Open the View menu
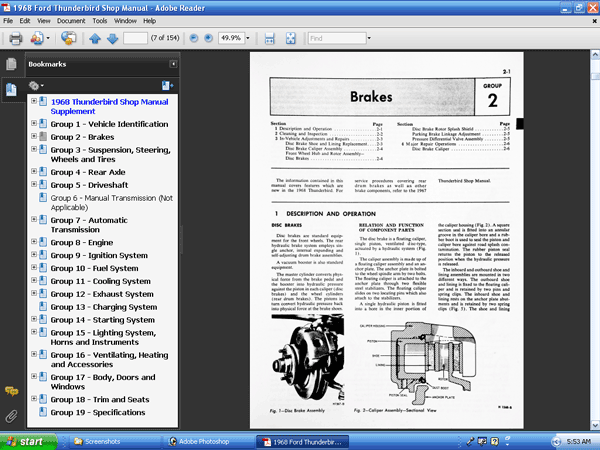The height and width of the screenshot is (450, 600). pyautogui.click(x=44, y=21)
